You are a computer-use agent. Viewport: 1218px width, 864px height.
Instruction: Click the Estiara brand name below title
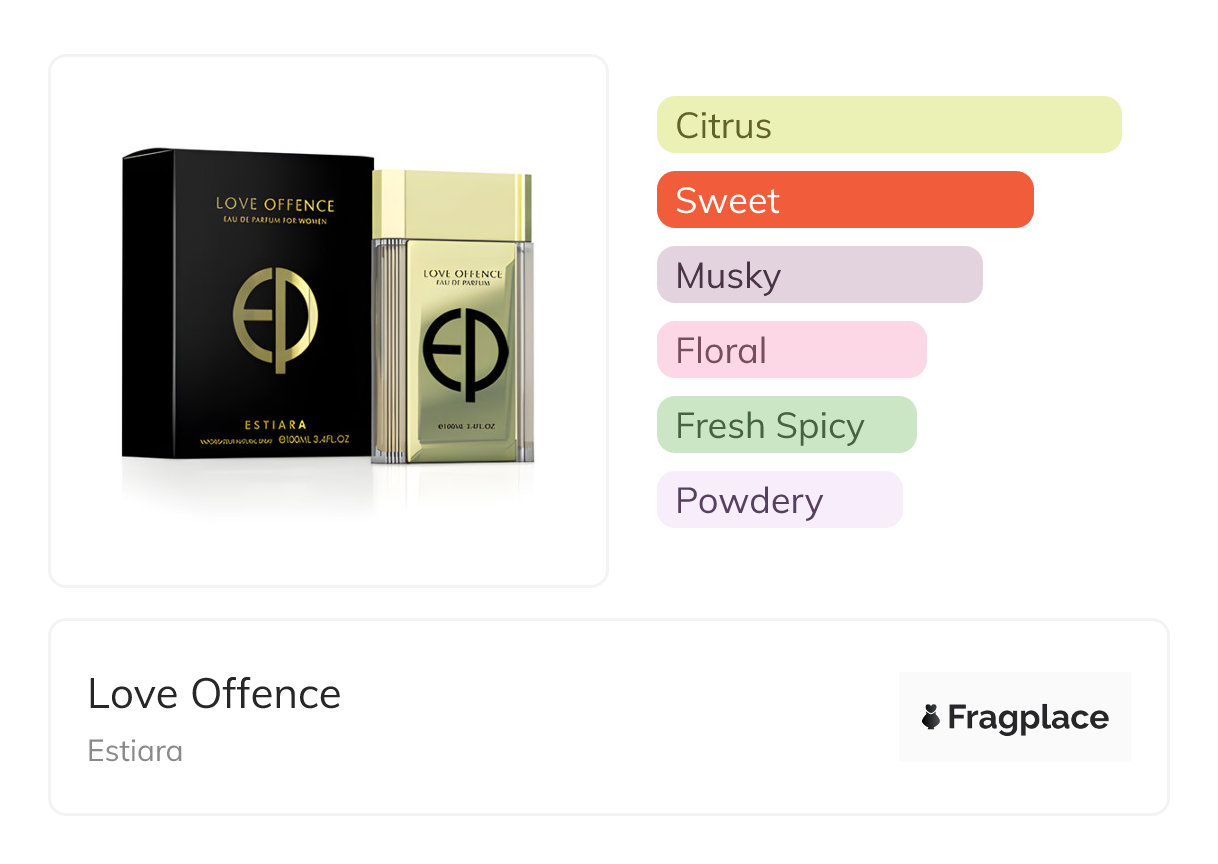coord(135,751)
